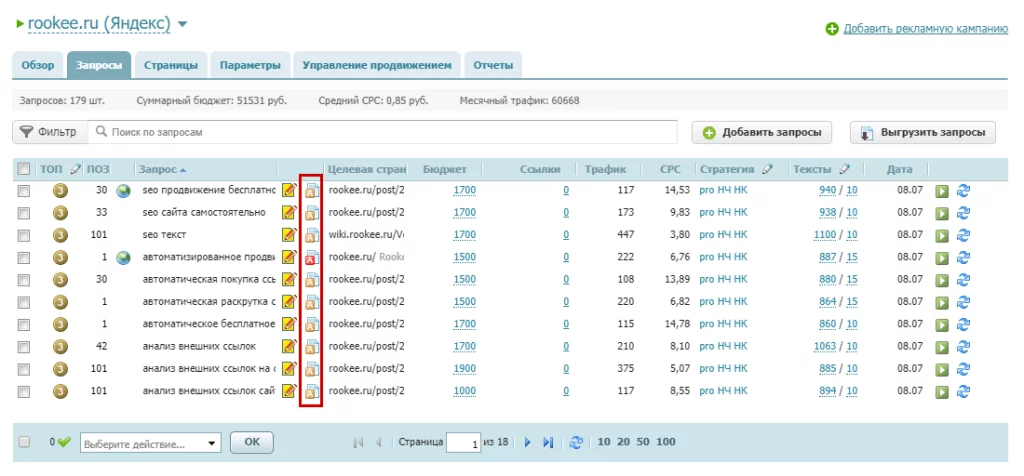
Task: Refresh icon in the budget 1000 row
Action: [963, 391]
